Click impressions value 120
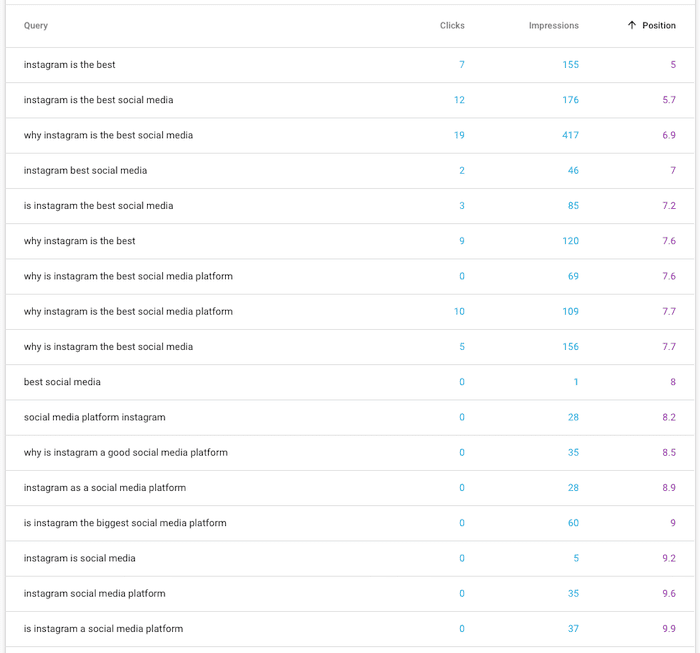 coord(570,241)
